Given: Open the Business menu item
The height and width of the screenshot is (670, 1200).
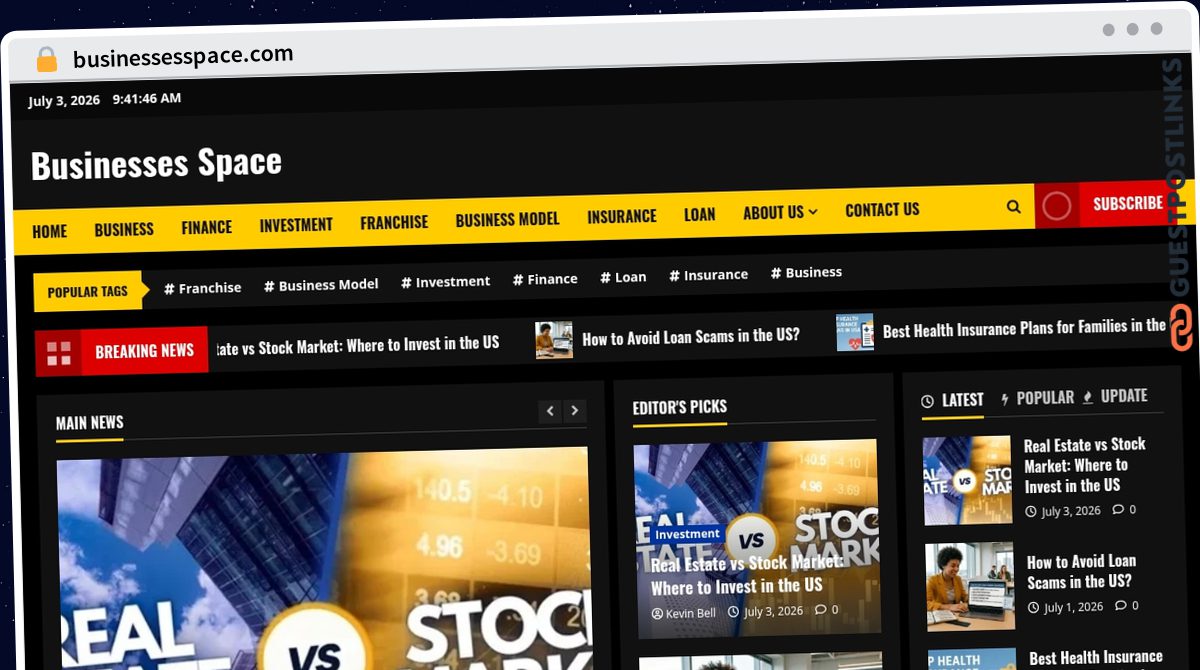Looking at the screenshot, I should click(124, 230).
